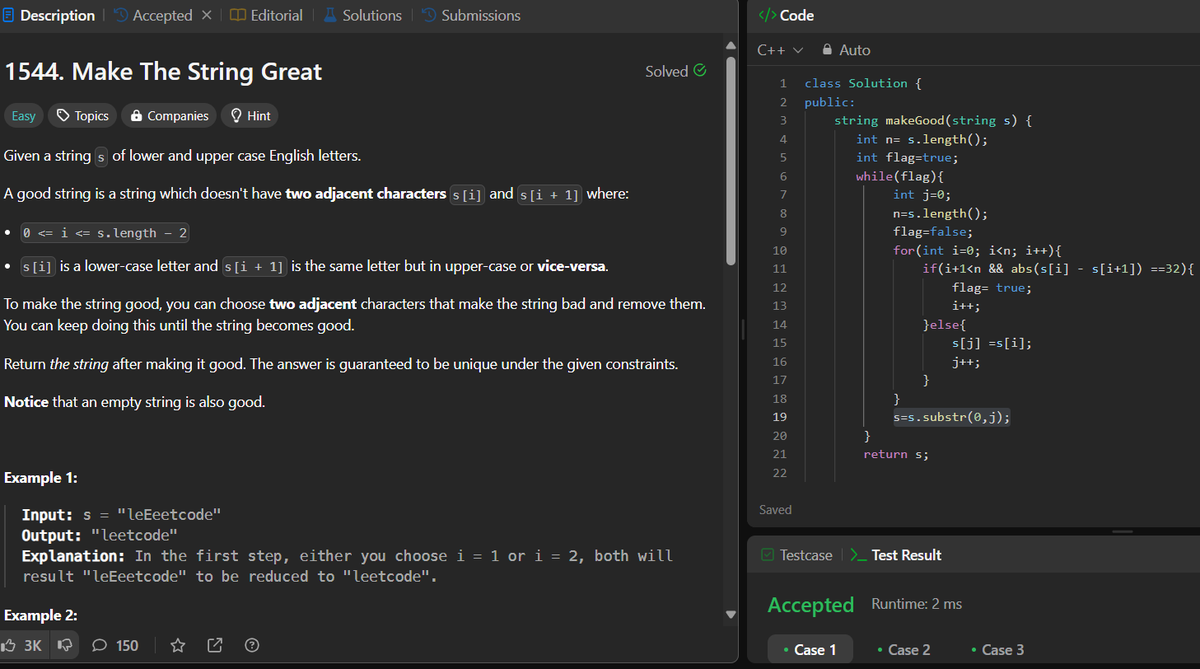The height and width of the screenshot is (669, 1200).
Task: Select Case 3
Action: click(x=997, y=649)
